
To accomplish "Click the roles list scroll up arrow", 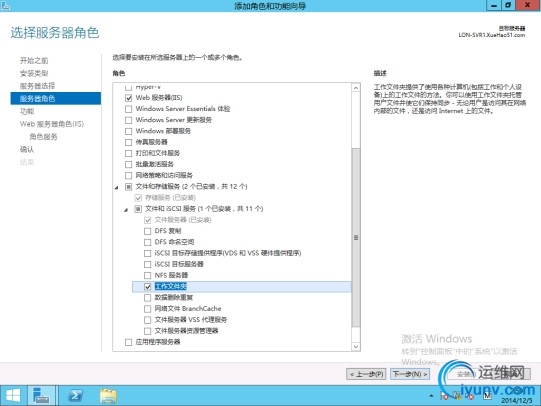I will coord(356,88).
